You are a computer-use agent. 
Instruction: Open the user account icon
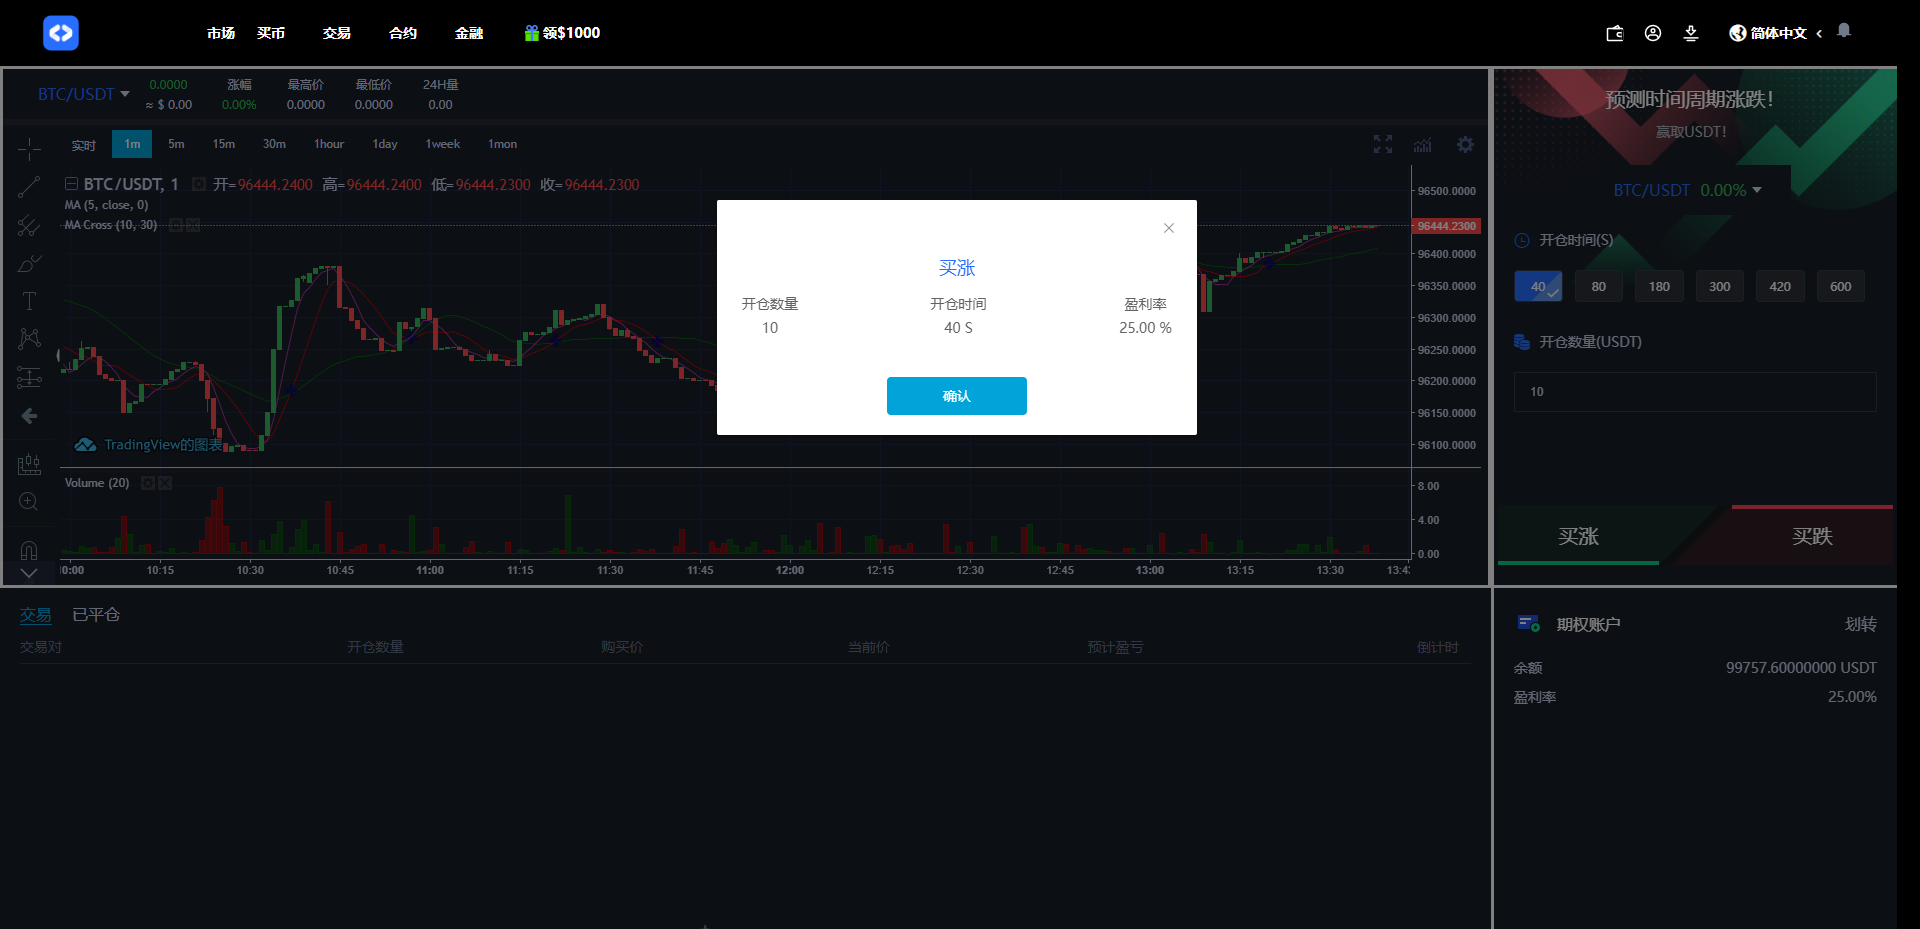pos(1653,33)
